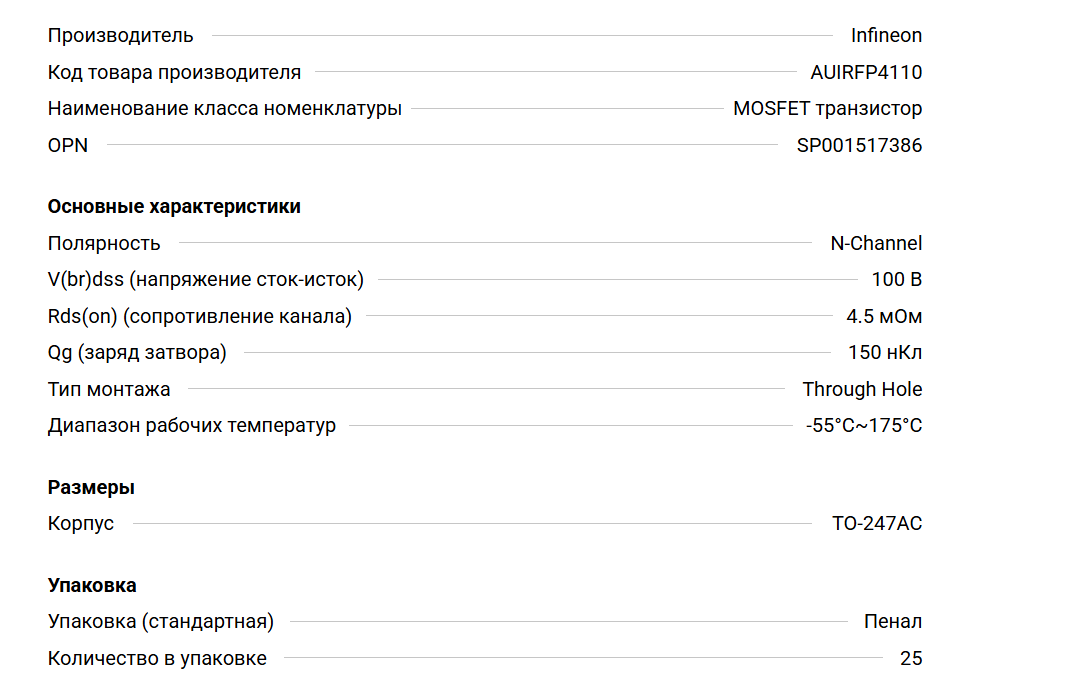The height and width of the screenshot is (699, 1092).
Task: Select the TO-247AC package value
Action: (877, 523)
